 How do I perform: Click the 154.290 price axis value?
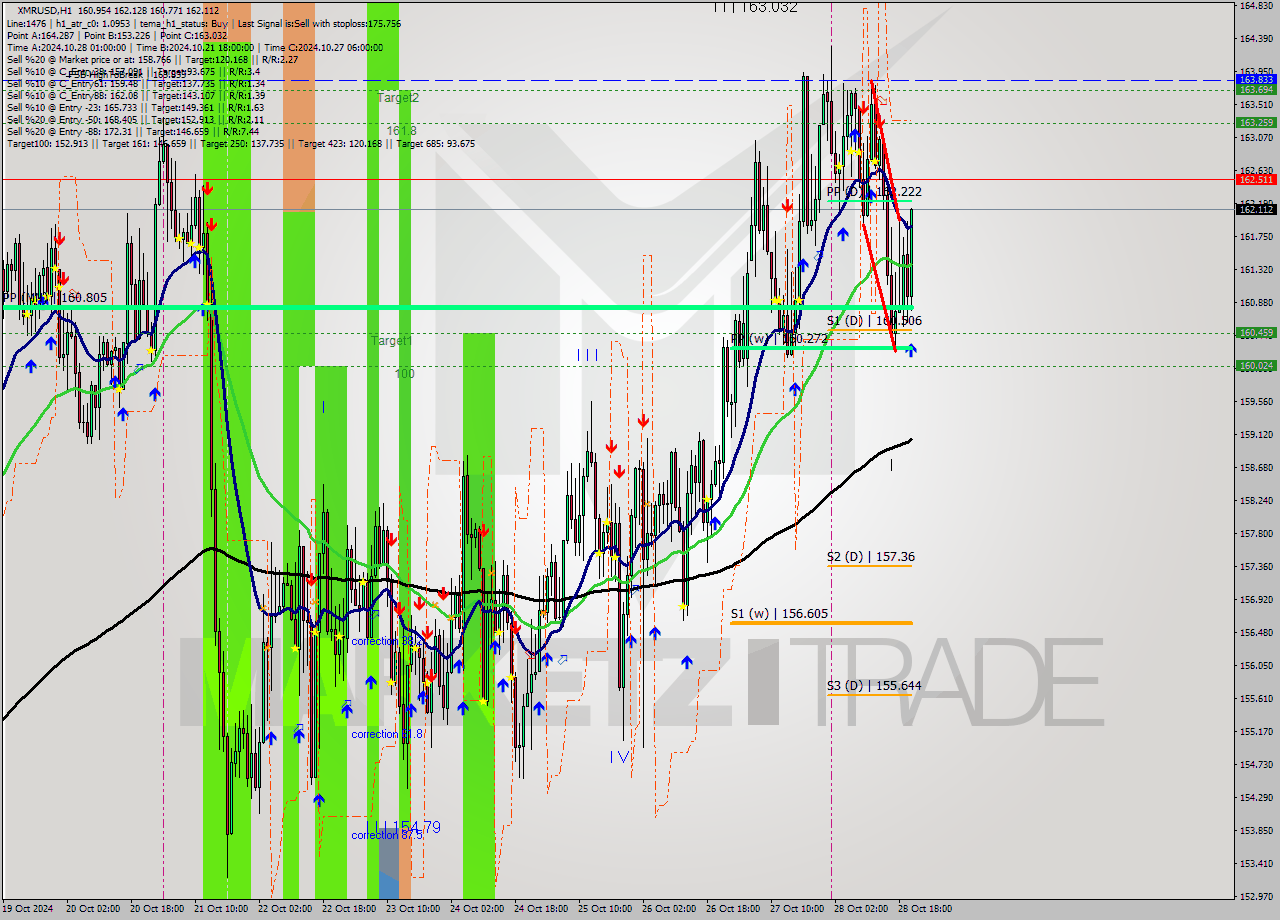point(1255,798)
